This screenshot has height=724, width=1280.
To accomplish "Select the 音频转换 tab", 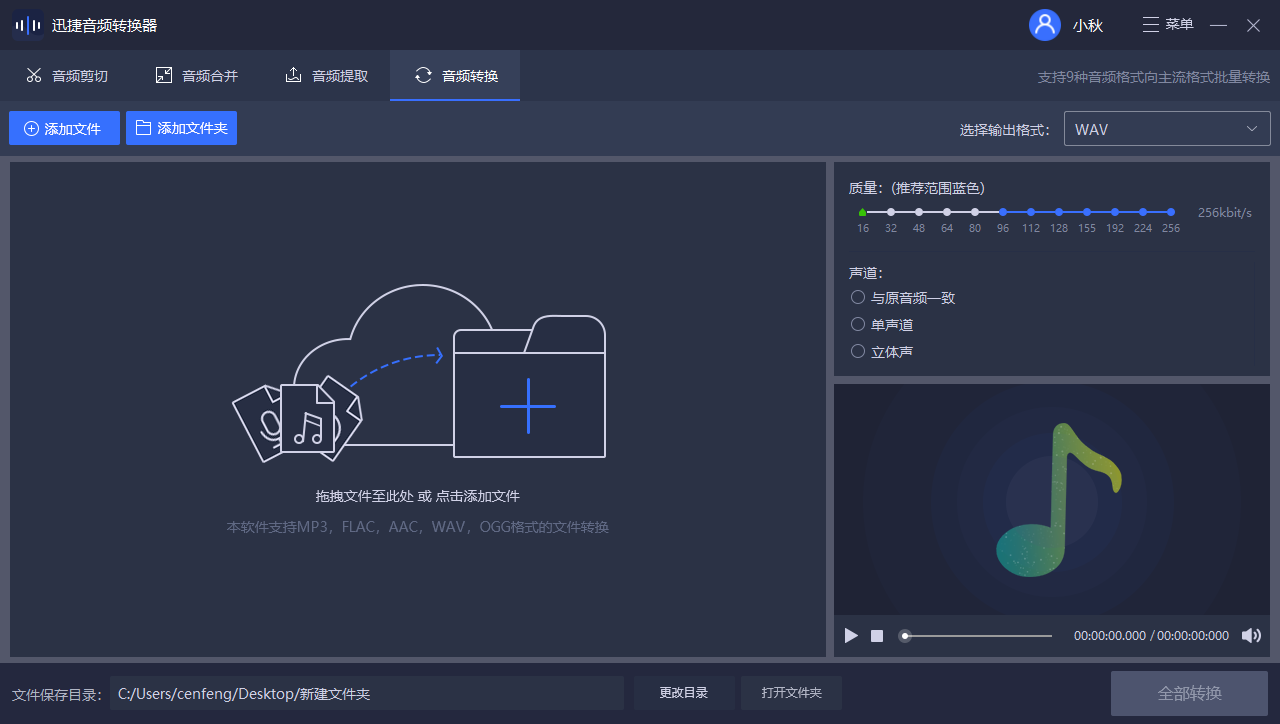I will tap(455, 76).
